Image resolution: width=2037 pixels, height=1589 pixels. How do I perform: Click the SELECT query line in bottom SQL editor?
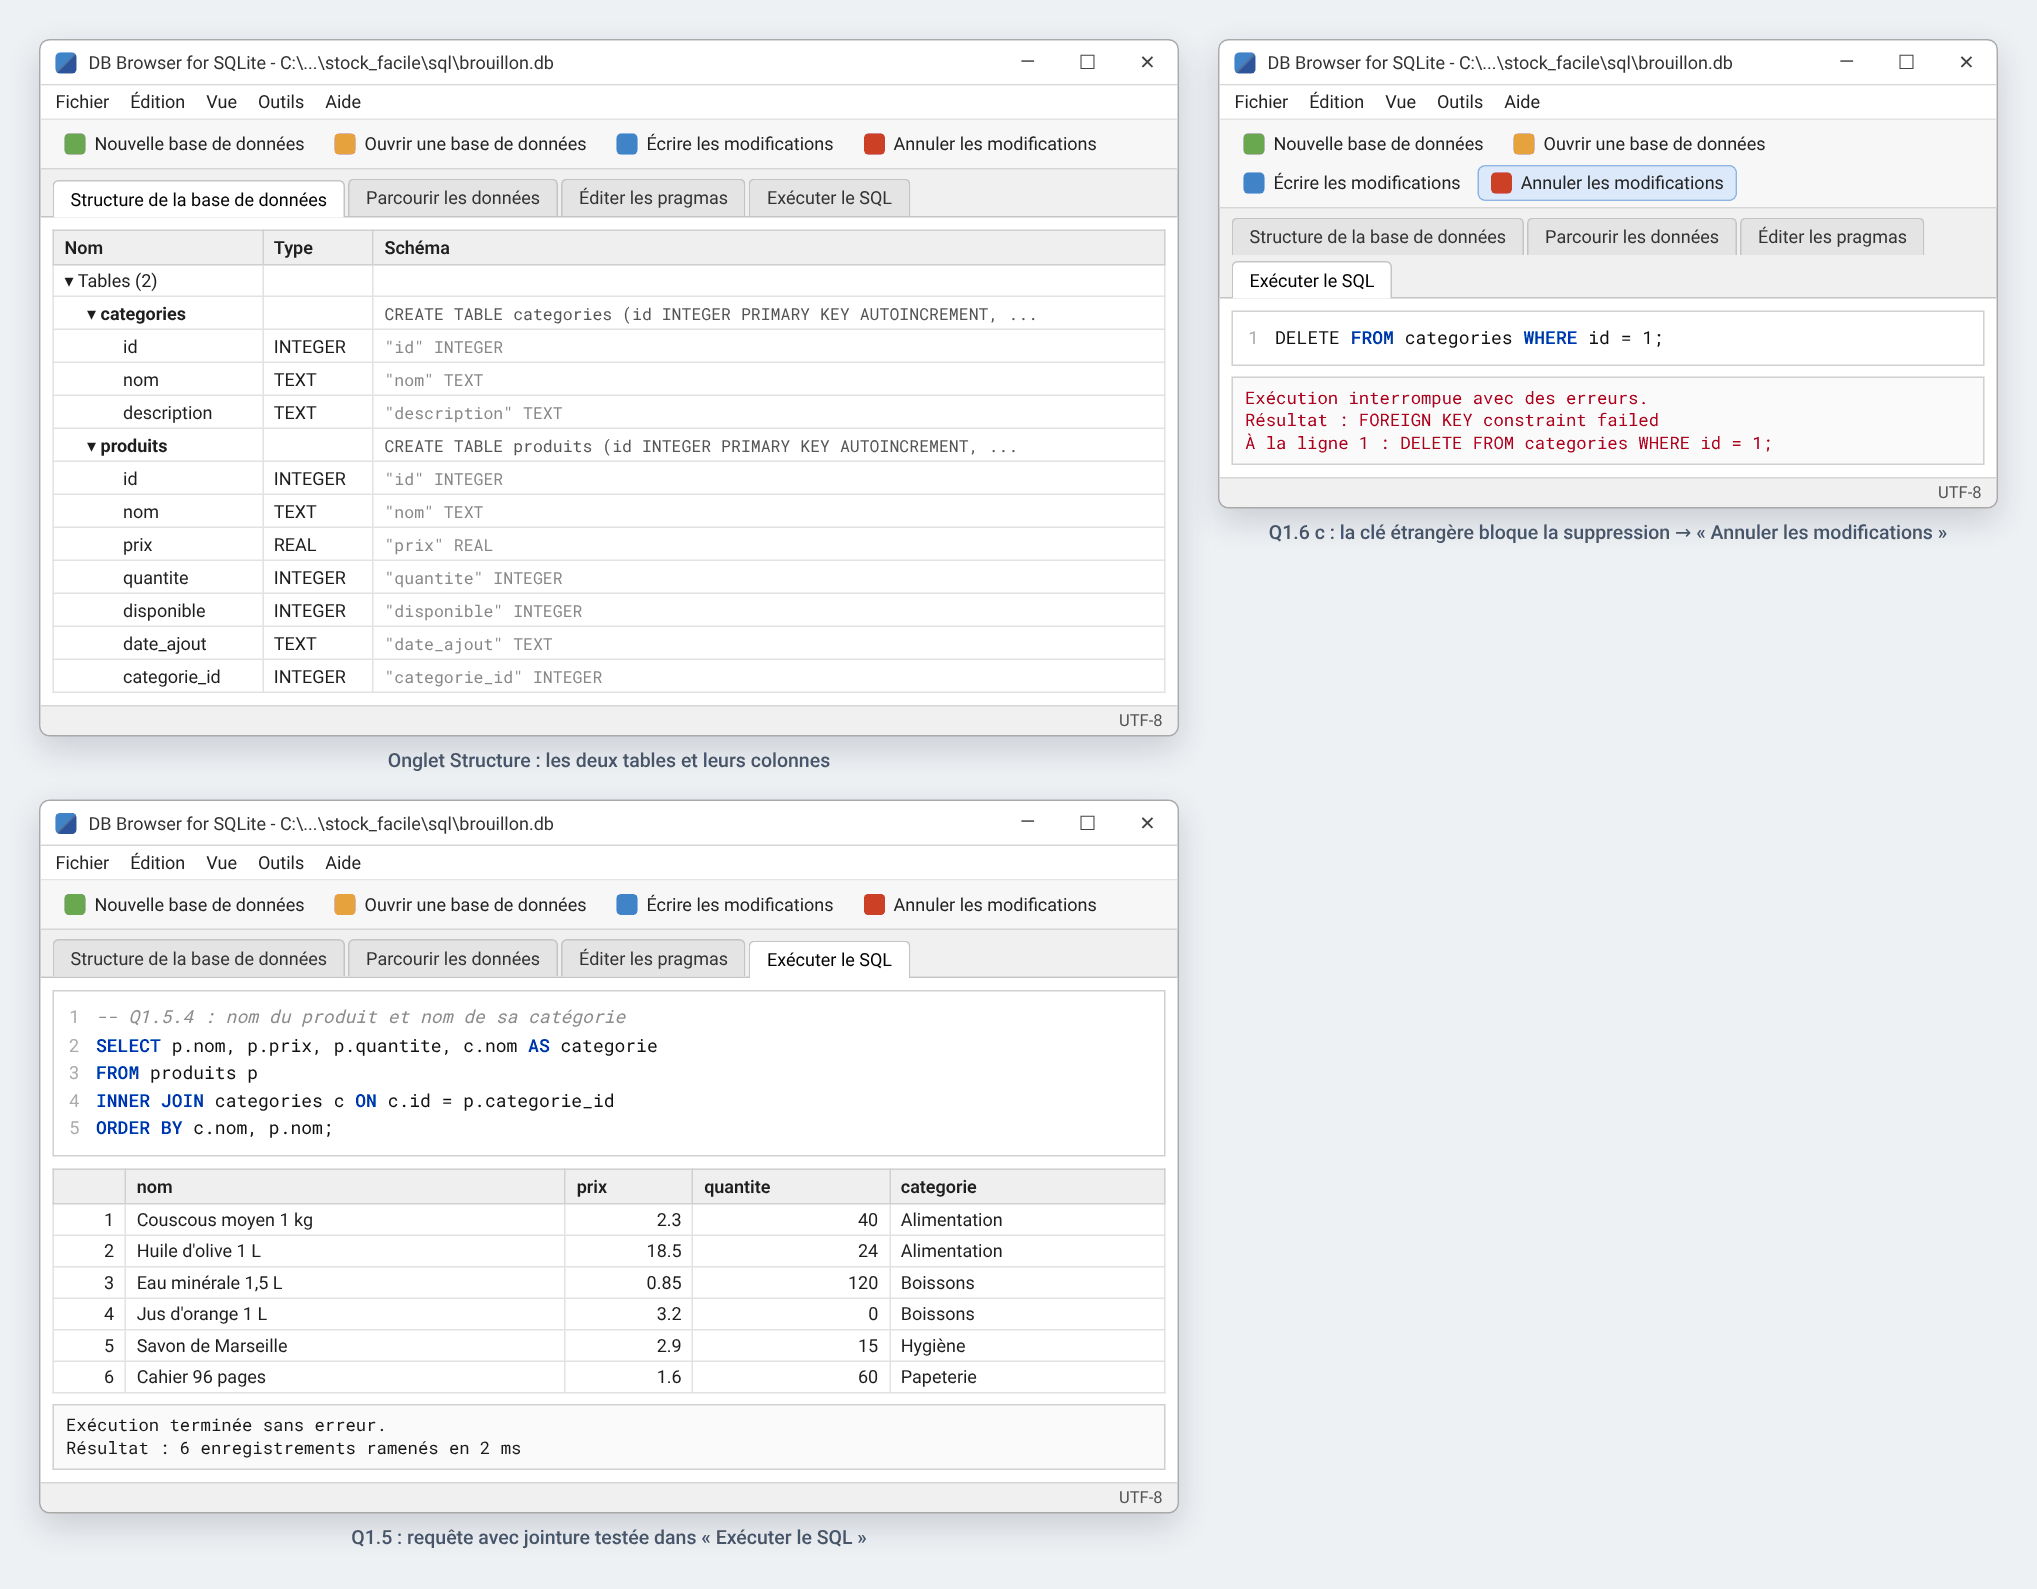coord(376,1046)
